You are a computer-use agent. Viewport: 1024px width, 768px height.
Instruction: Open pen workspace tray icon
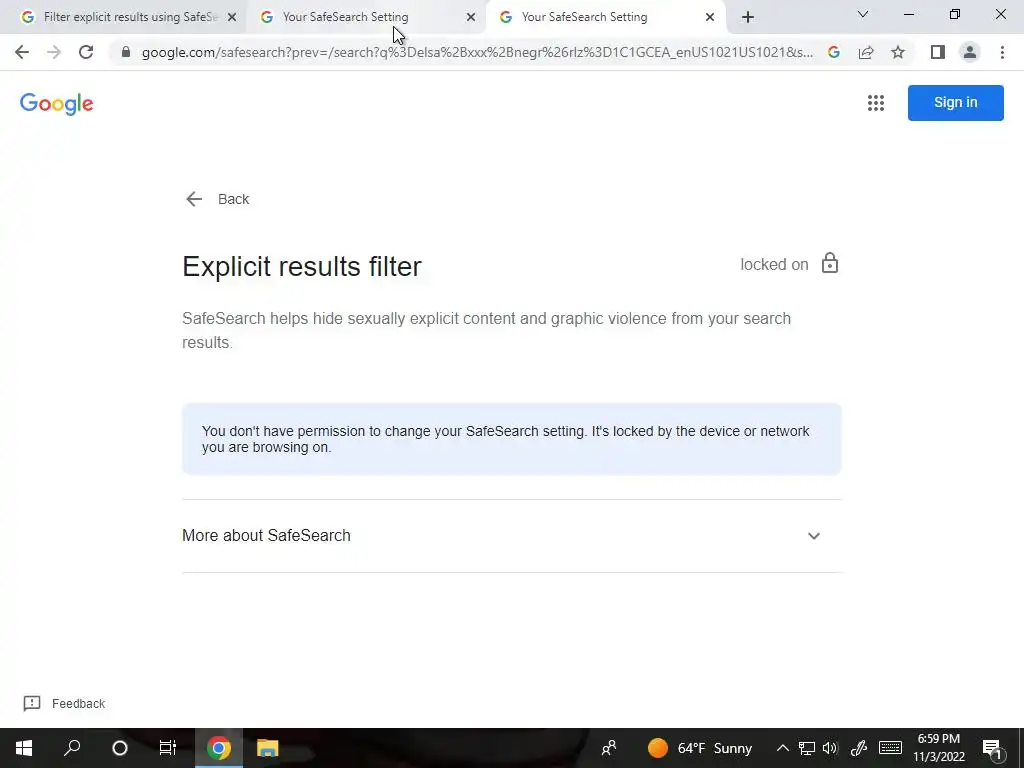pos(859,748)
